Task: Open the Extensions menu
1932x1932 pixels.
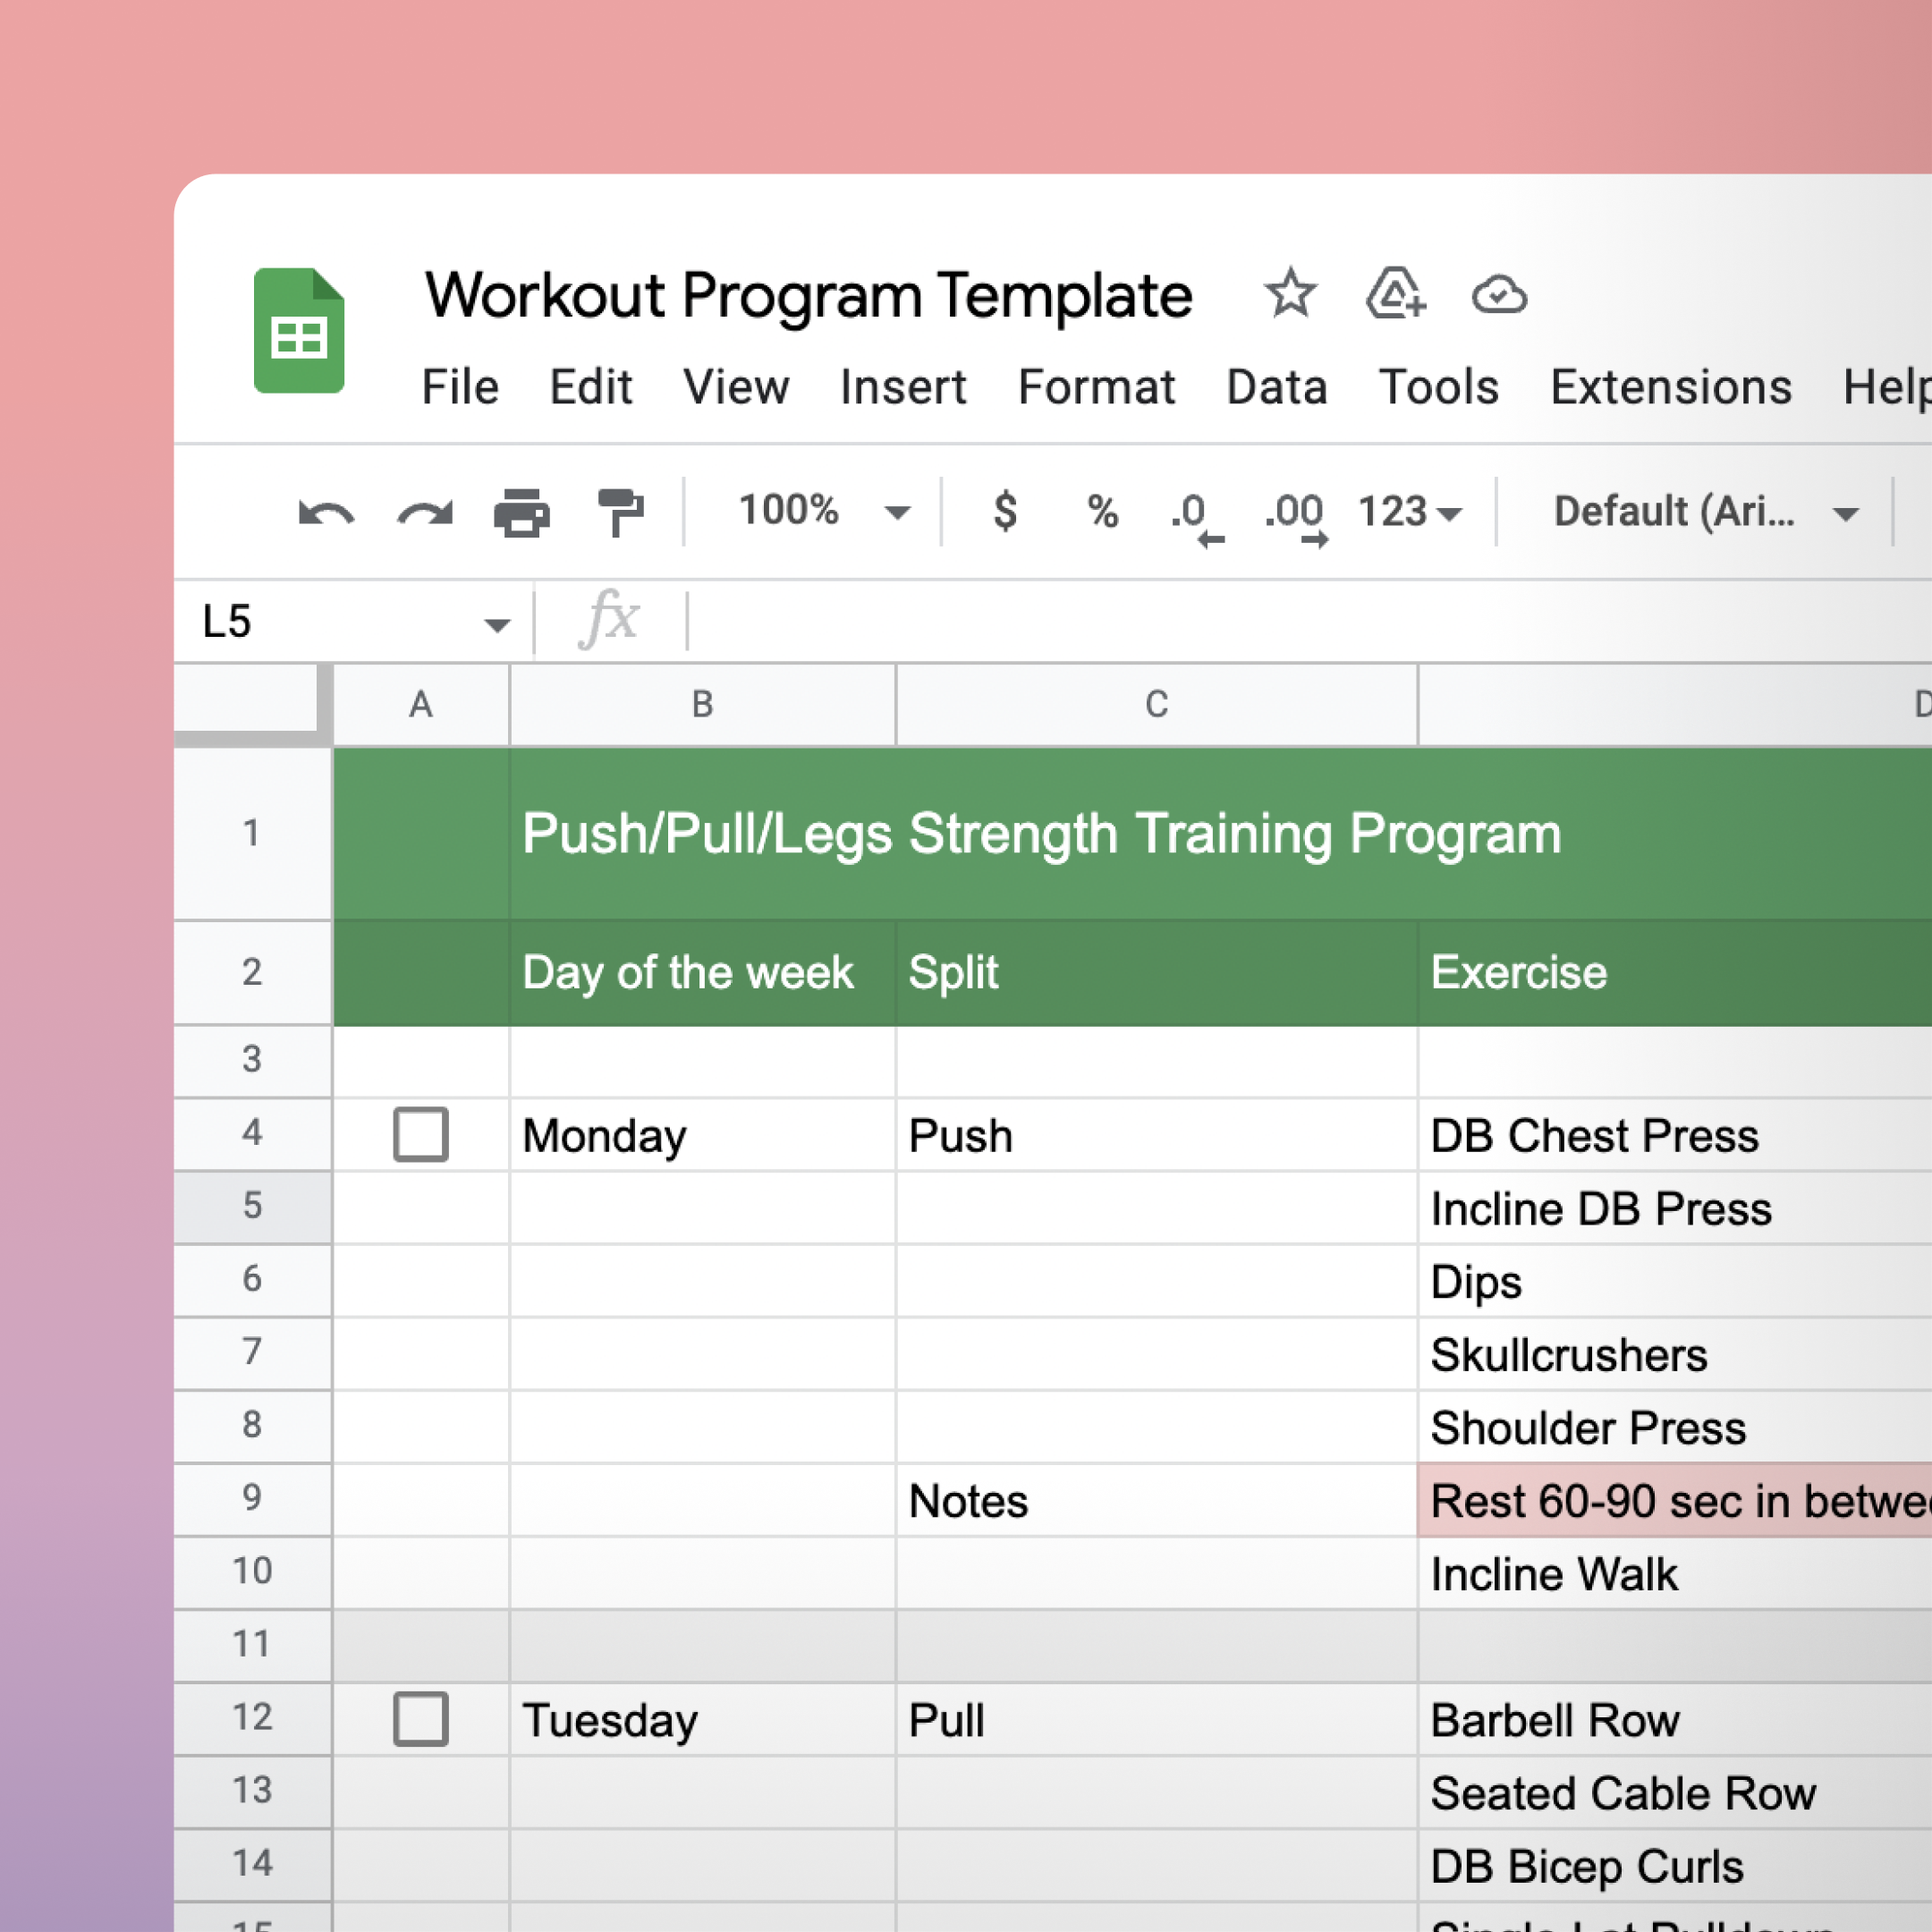Action: (1670, 387)
